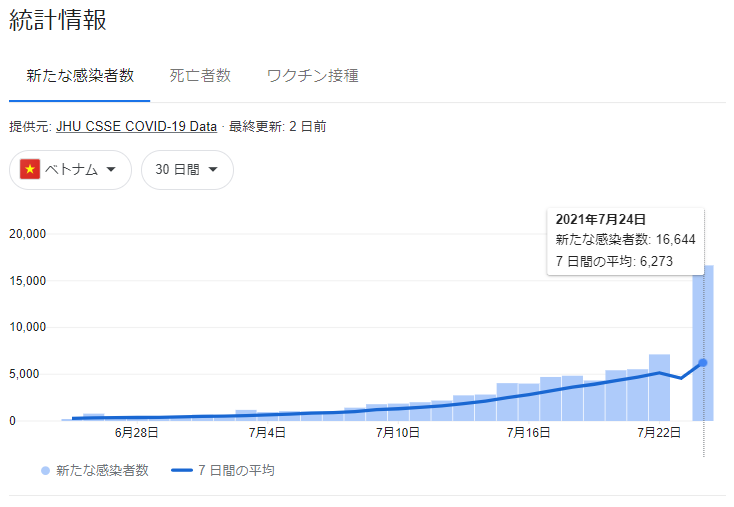Viewport: 734px width, 507px height.
Task: Click the 7 日間の平均 legend line
Action: 182,470
